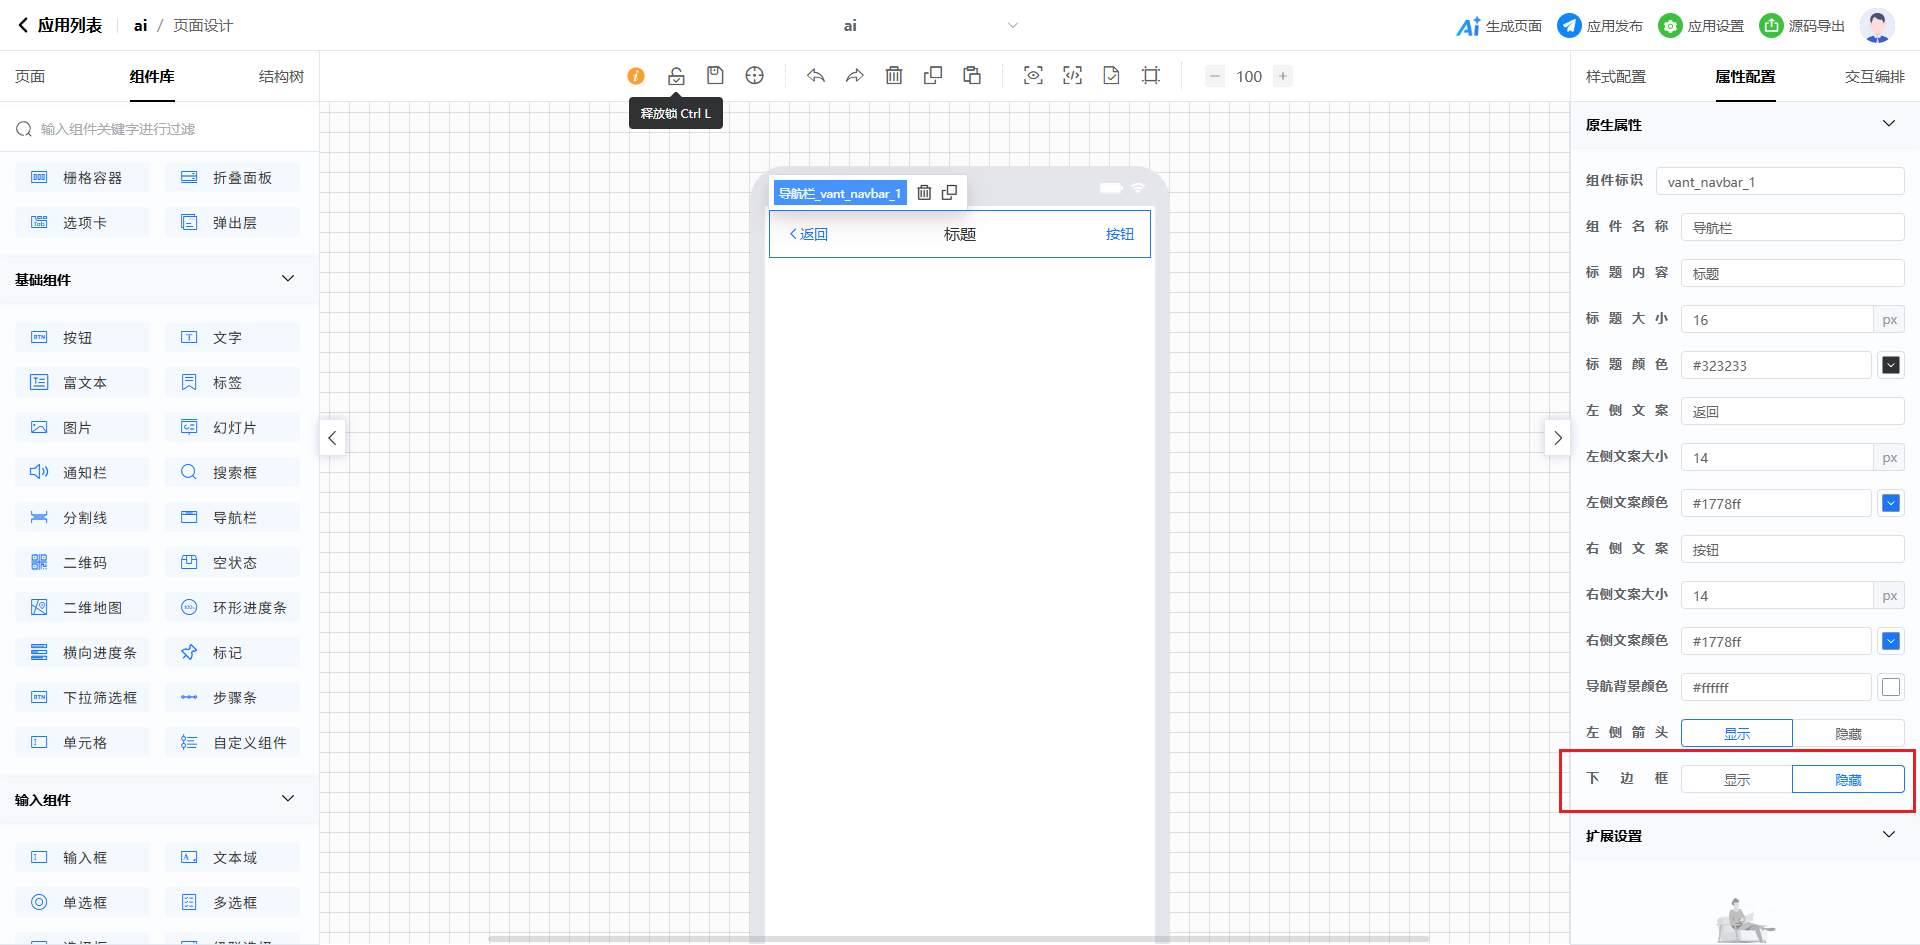Viewport: 1920px width, 945px height.
Task: Open 源码导出 in the top bar
Action: (1802, 26)
